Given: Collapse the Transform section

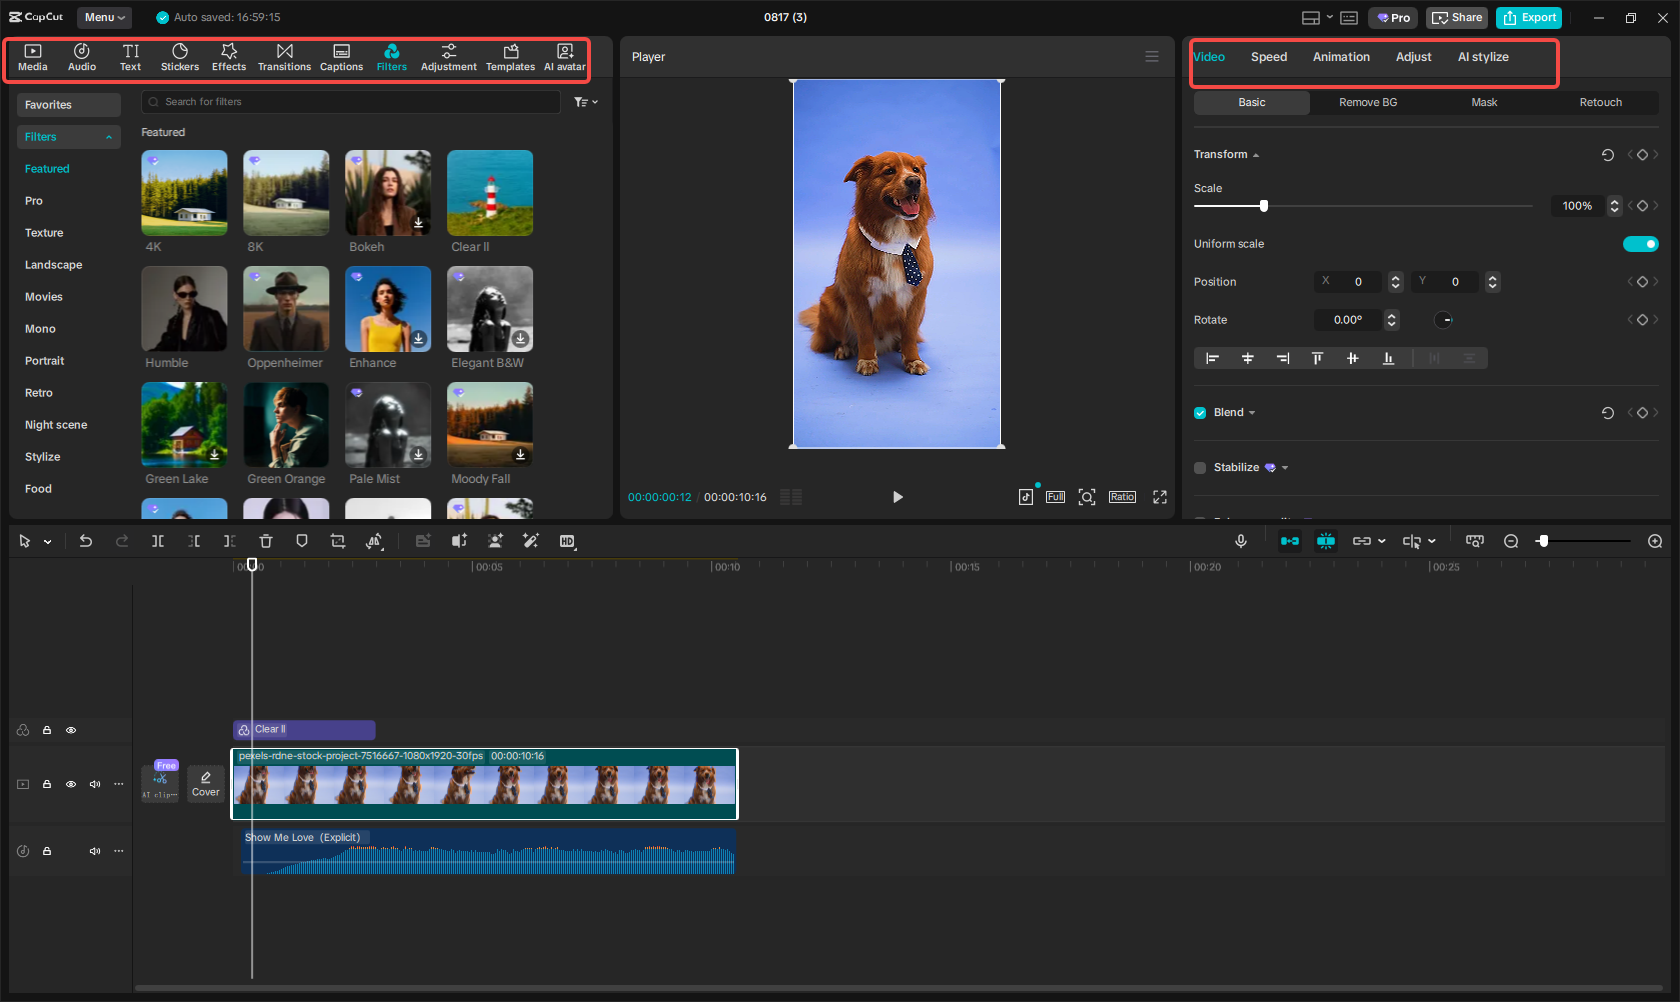Looking at the screenshot, I should 1254,154.
